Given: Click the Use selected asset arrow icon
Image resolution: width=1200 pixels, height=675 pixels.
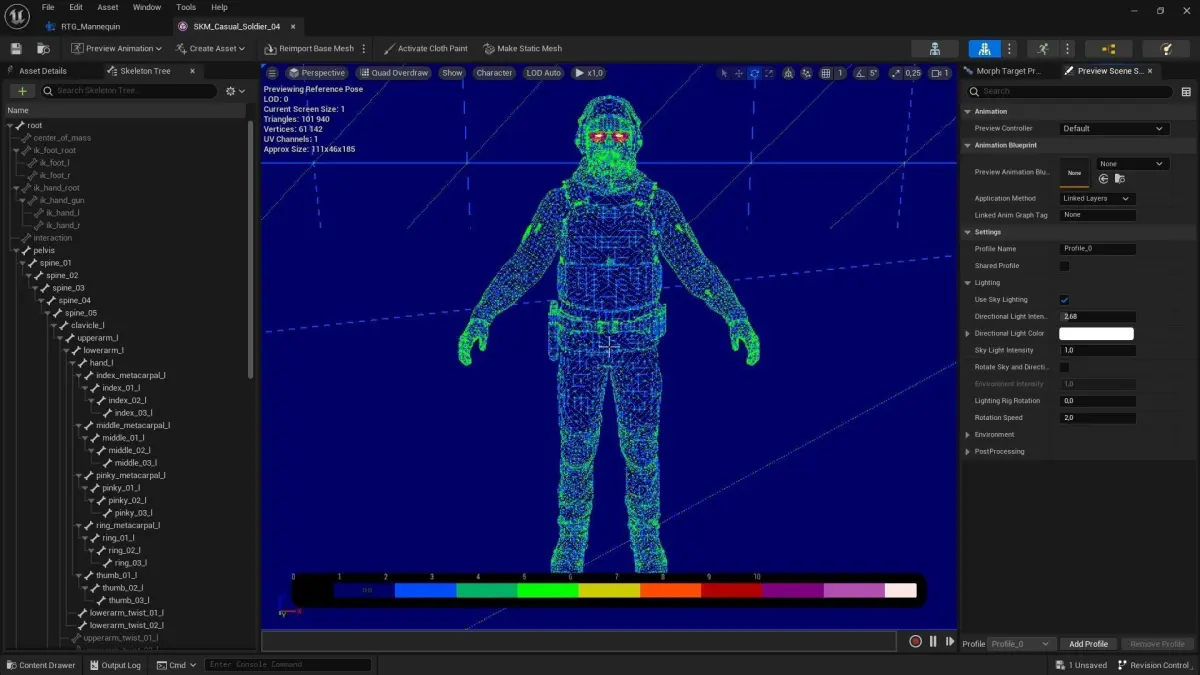Looking at the screenshot, I should coord(1103,179).
